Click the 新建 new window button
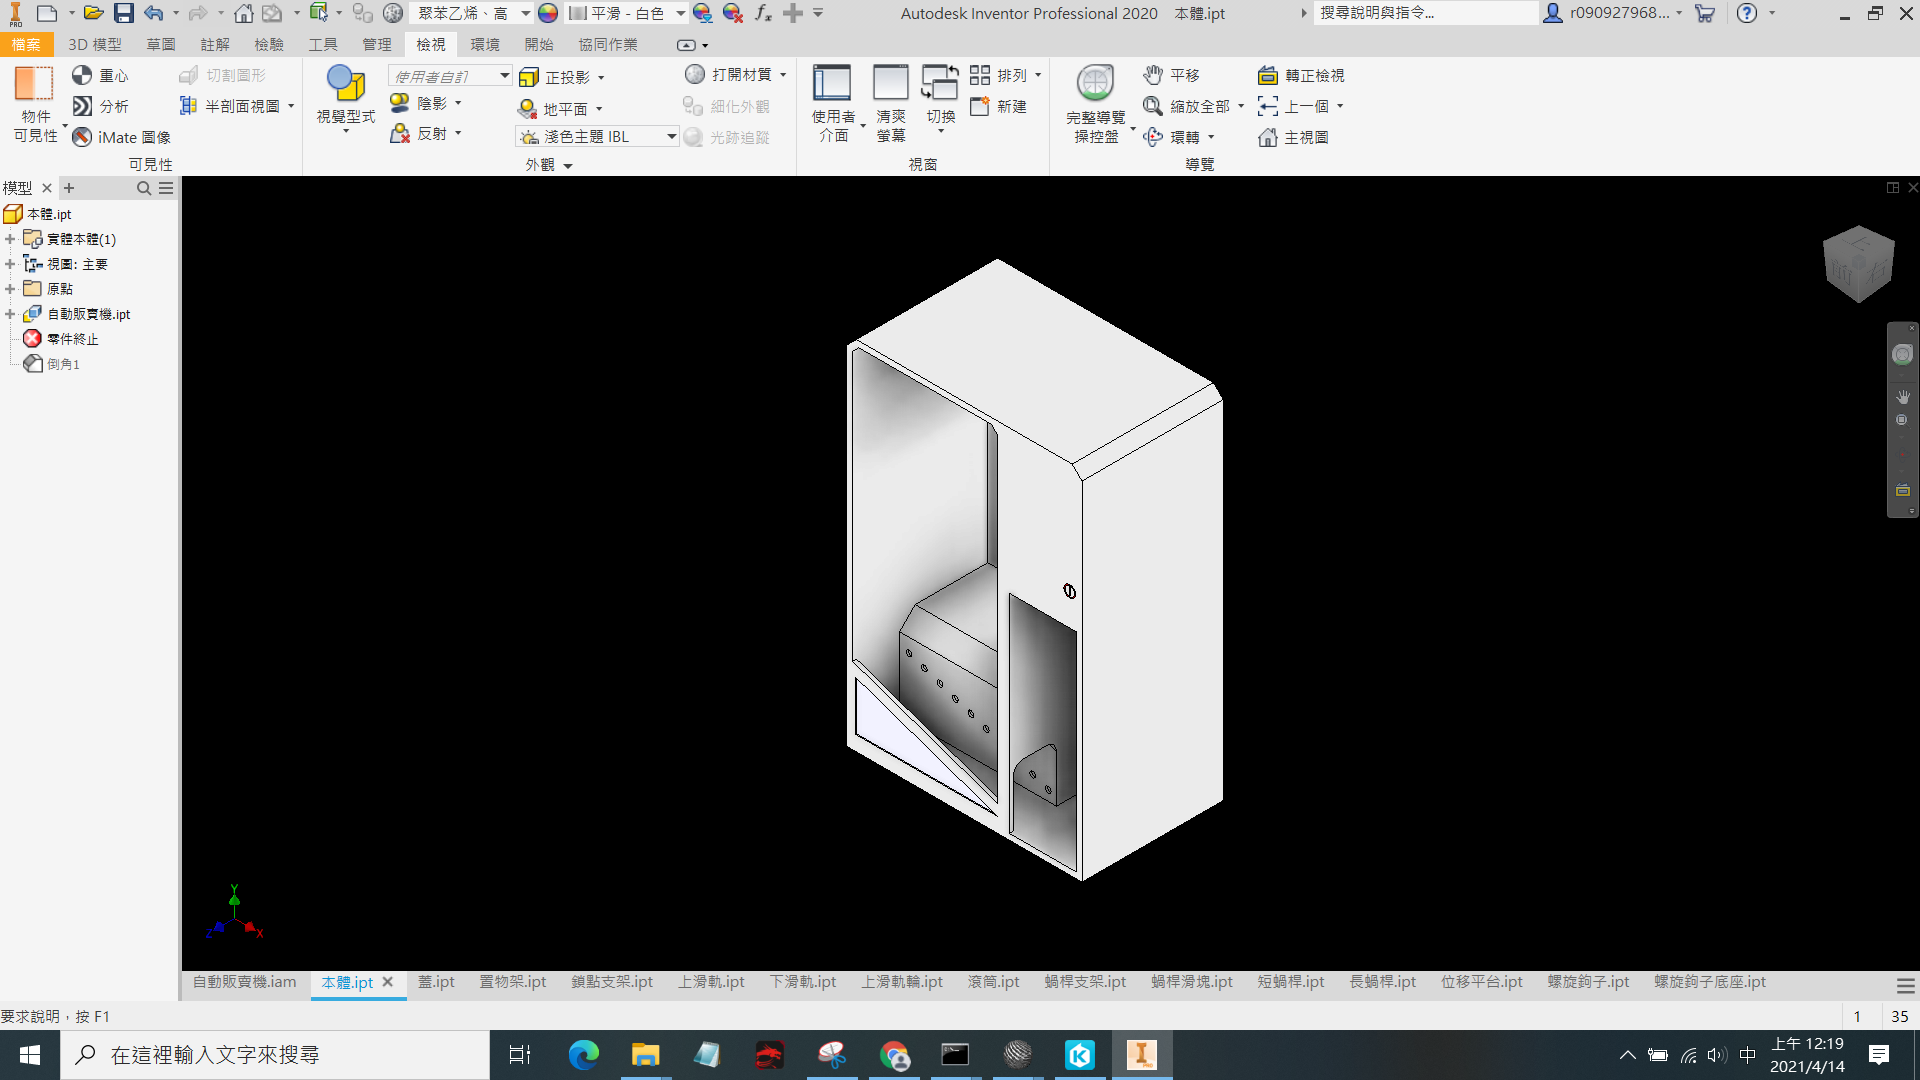The image size is (1920, 1080). 998,106
